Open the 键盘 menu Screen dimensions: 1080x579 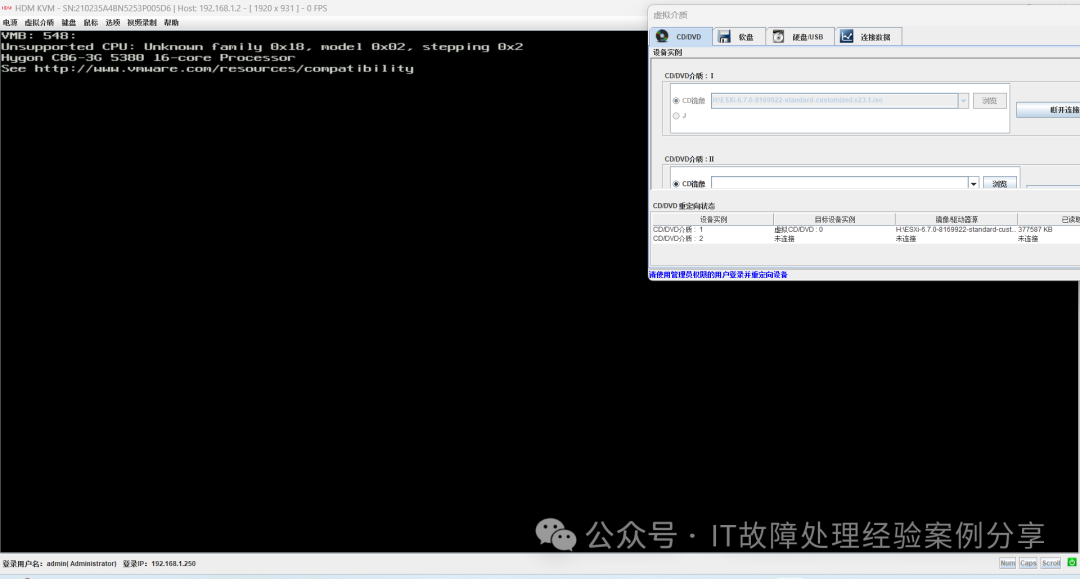(69, 23)
